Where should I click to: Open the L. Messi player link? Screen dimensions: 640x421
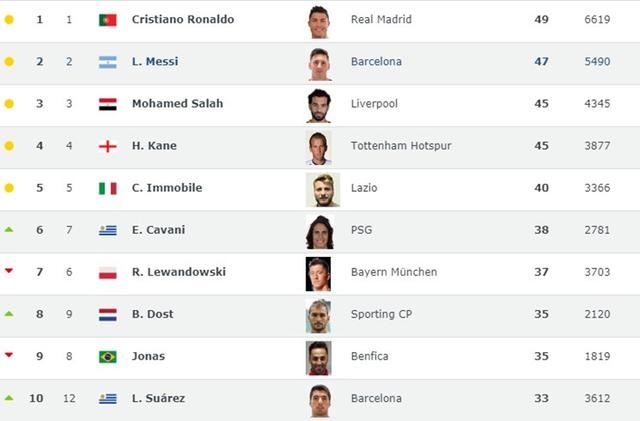pyautogui.click(x=155, y=62)
